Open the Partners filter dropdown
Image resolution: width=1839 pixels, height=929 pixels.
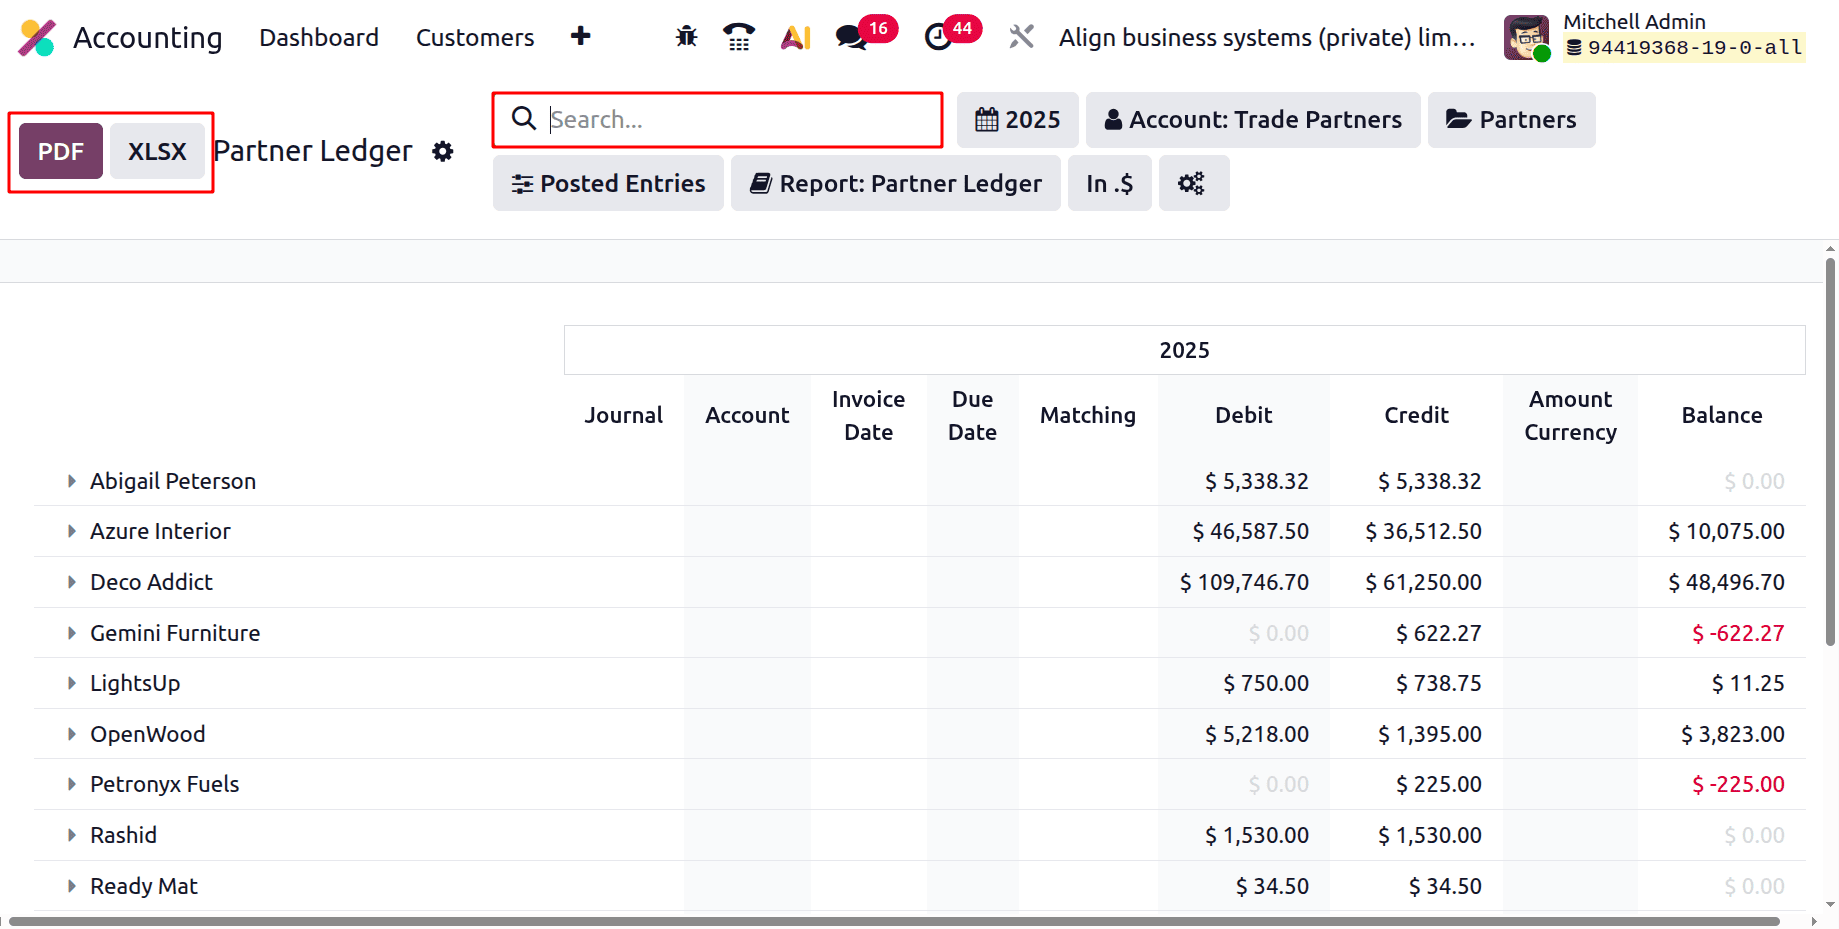coord(1512,120)
